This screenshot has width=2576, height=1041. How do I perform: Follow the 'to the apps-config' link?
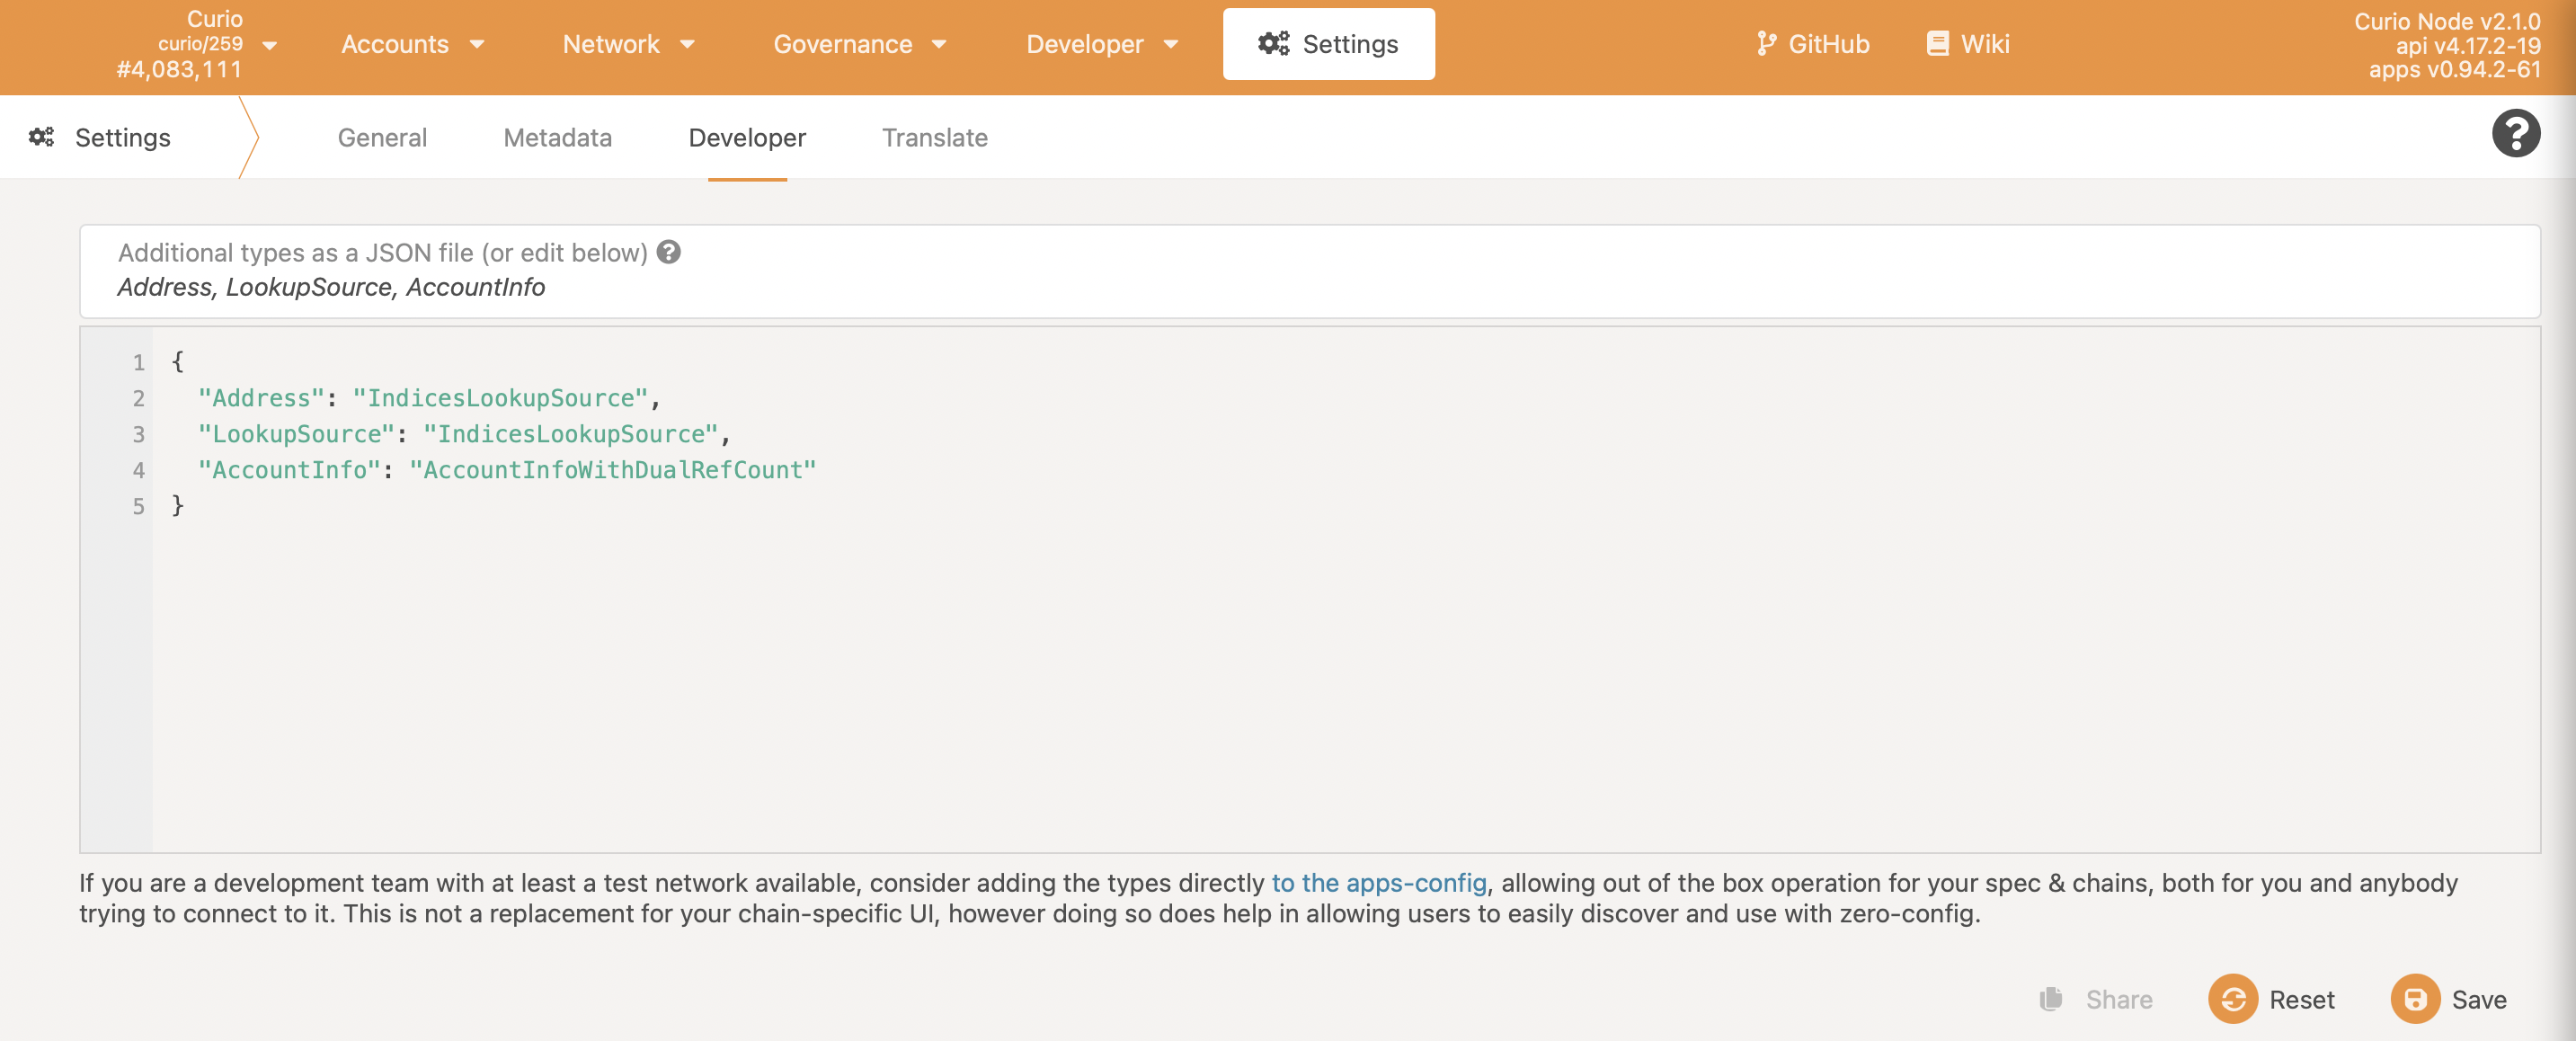tap(1378, 882)
